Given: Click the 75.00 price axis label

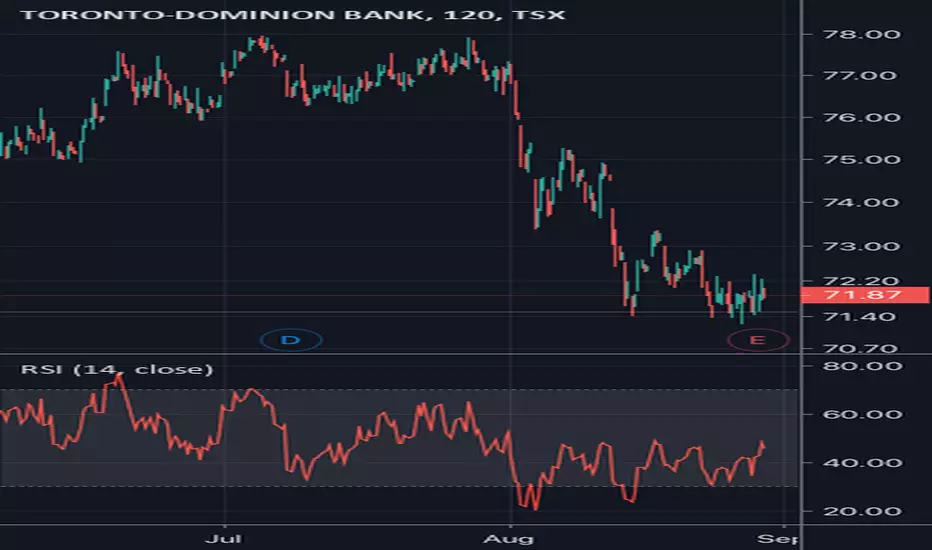Looking at the screenshot, I should tap(861, 160).
